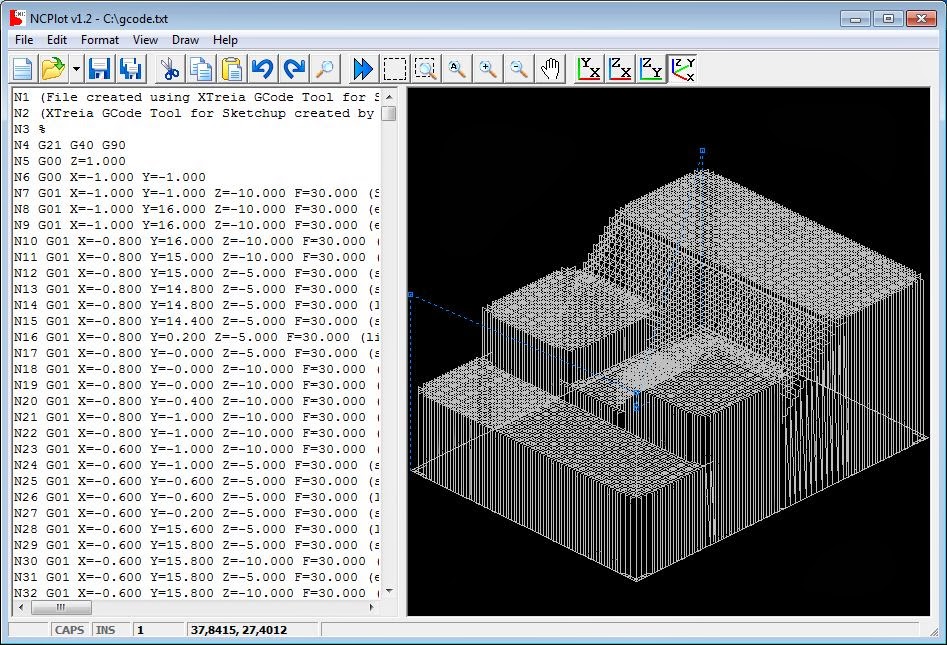Toggle the selection rectangle mode
947x645 pixels.
pyautogui.click(x=394, y=68)
